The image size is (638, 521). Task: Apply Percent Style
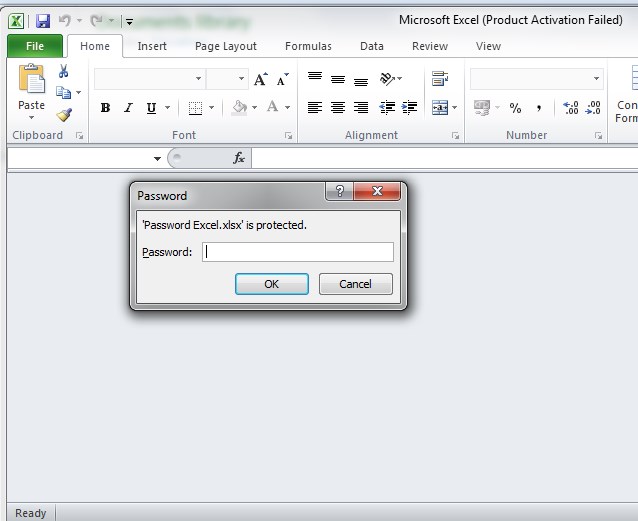coord(515,108)
